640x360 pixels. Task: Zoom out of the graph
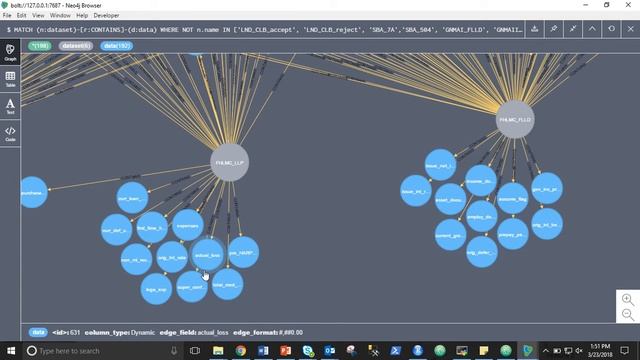[x=628, y=314]
